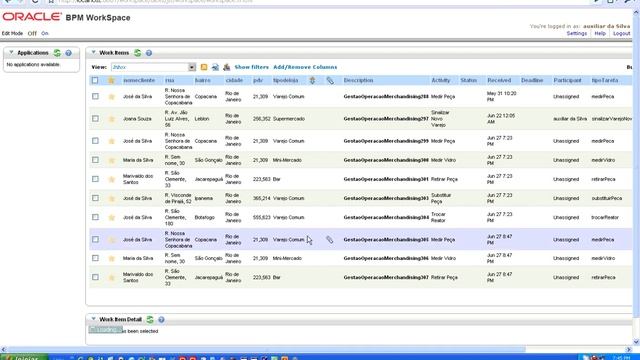The height and width of the screenshot is (360, 640).
Task: Refresh the Applications panel
Action: click(58, 53)
